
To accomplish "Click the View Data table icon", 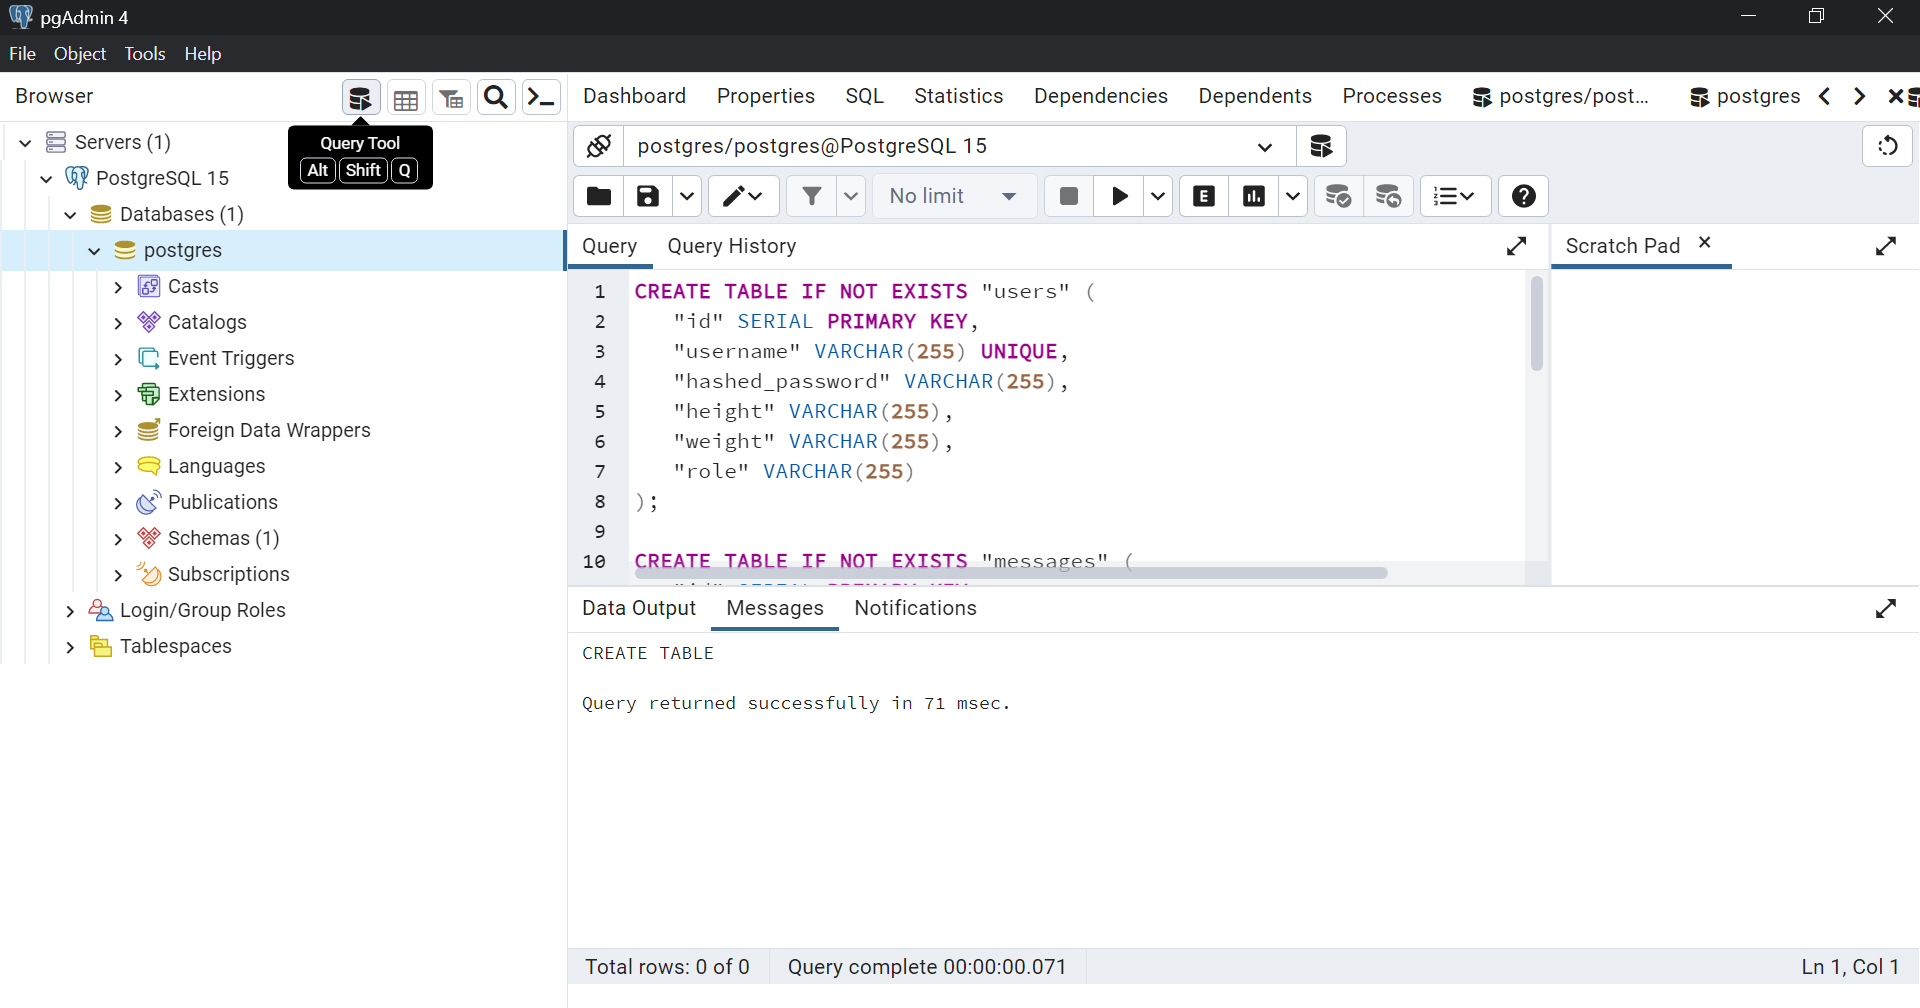I will pyautogui.click(x=406, y=99).
